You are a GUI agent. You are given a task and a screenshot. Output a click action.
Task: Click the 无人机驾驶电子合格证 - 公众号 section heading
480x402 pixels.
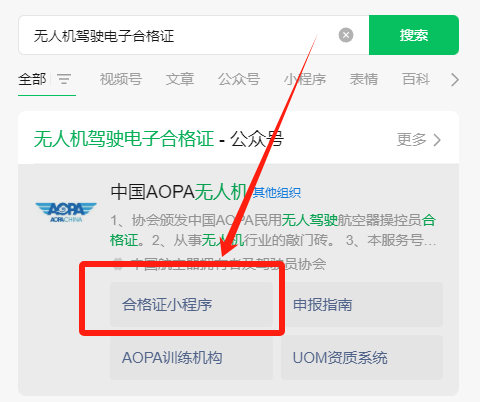coord(159,139)
